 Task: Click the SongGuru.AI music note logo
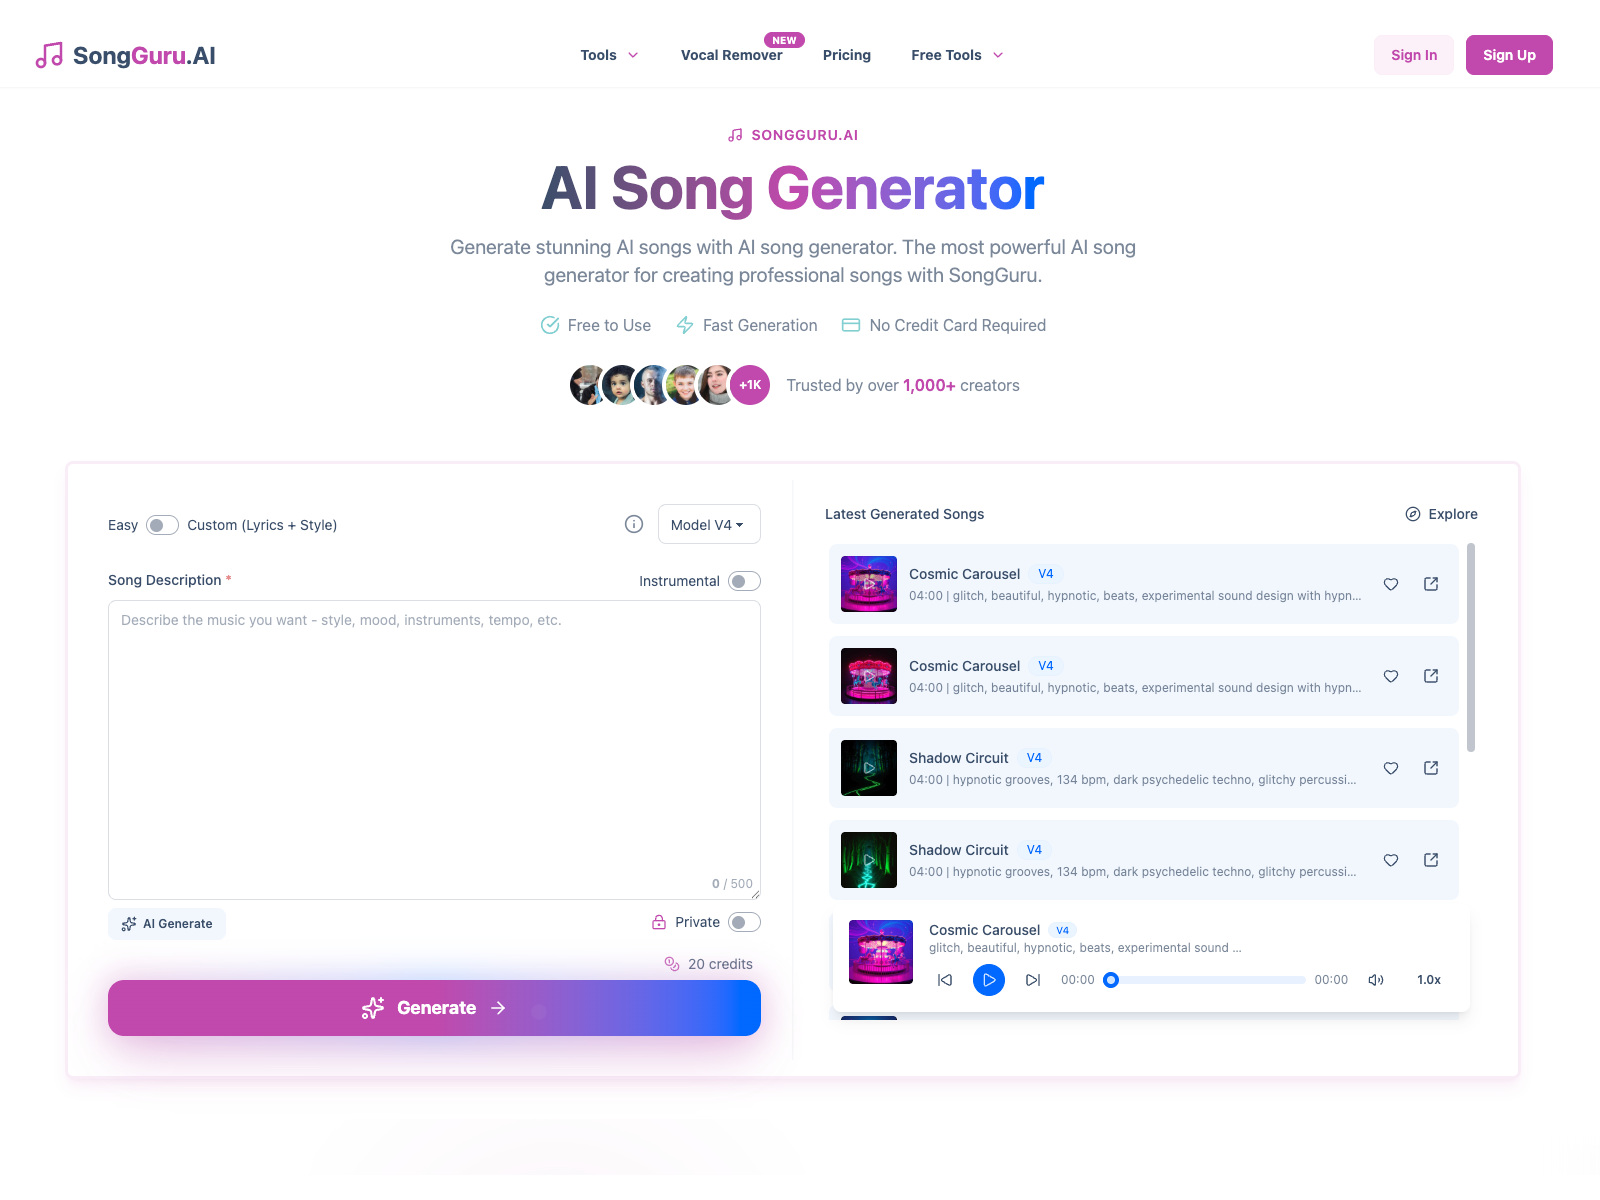[x=49, y=55]
